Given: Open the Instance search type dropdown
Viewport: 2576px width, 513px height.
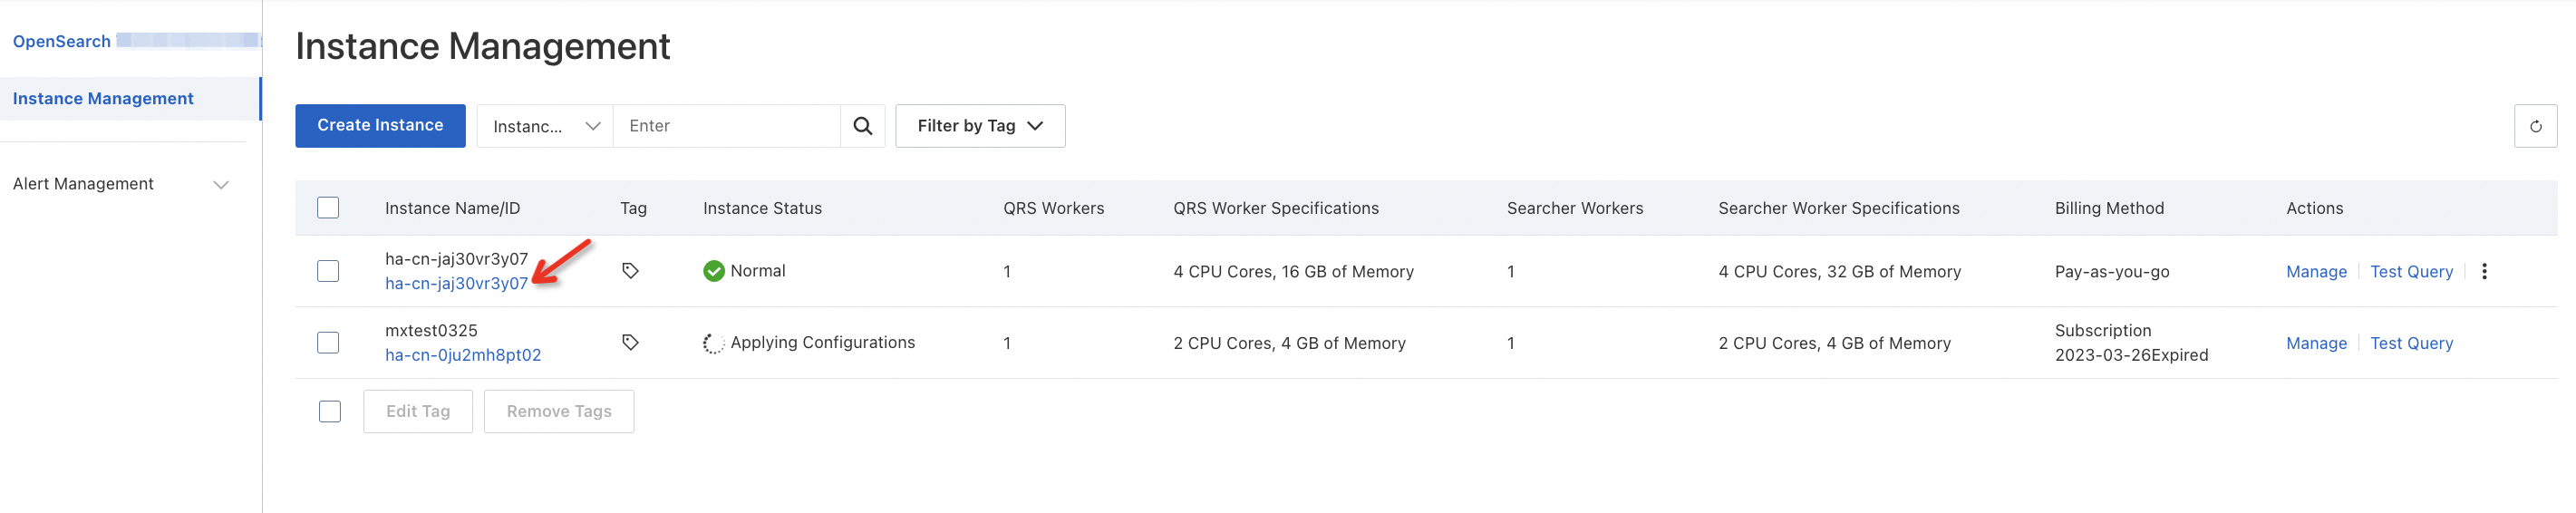Looking at the screenshot, I should pyautogui.click(x=545, y=126).
